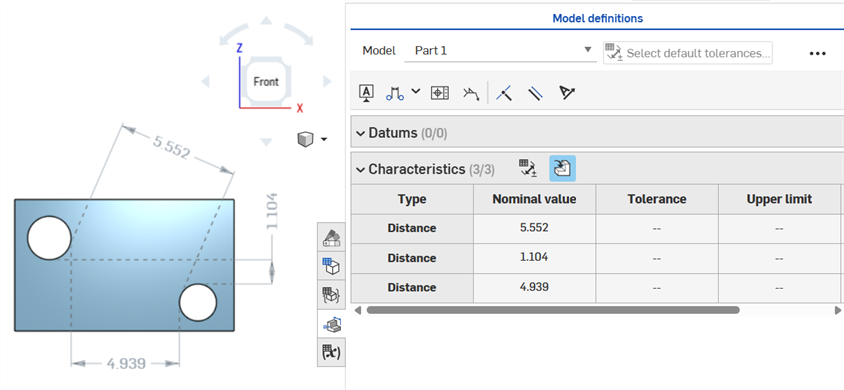Click the clockwise curved arrow above the view cube
The height and width of the screenshot is (390, 844).
[x=298, y=33]
